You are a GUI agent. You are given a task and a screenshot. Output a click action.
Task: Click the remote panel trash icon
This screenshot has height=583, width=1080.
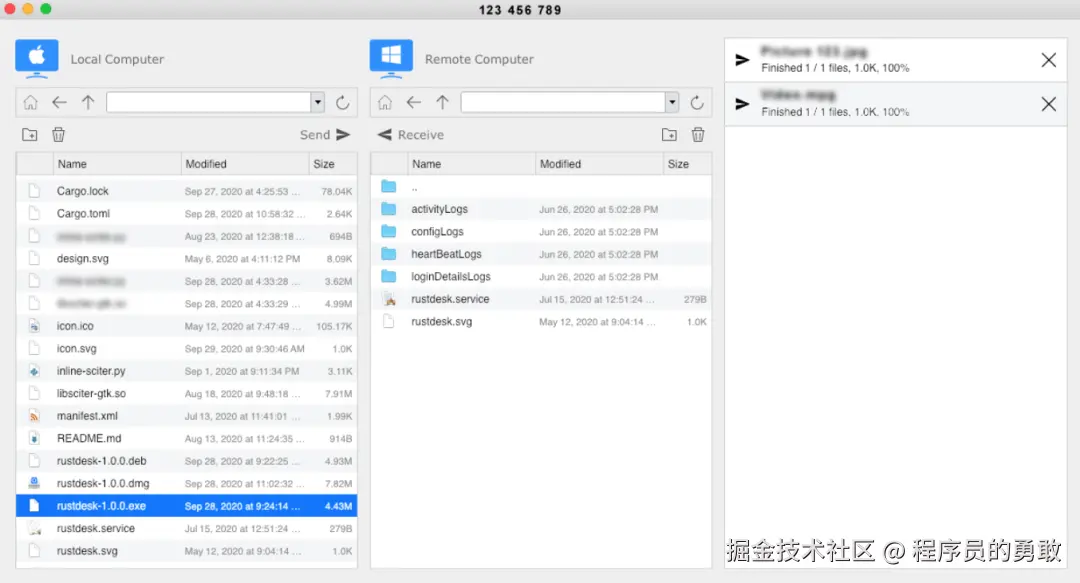[x=698, y=134]
